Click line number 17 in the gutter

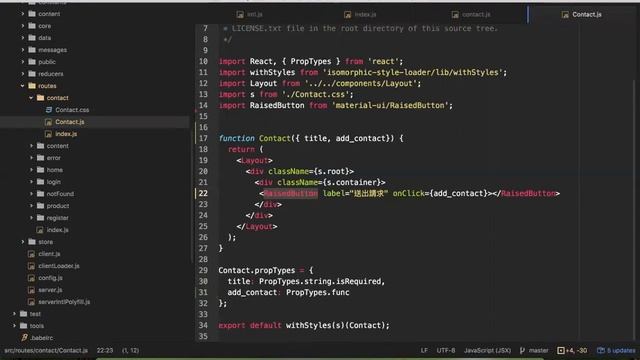(x=203, y=138)
